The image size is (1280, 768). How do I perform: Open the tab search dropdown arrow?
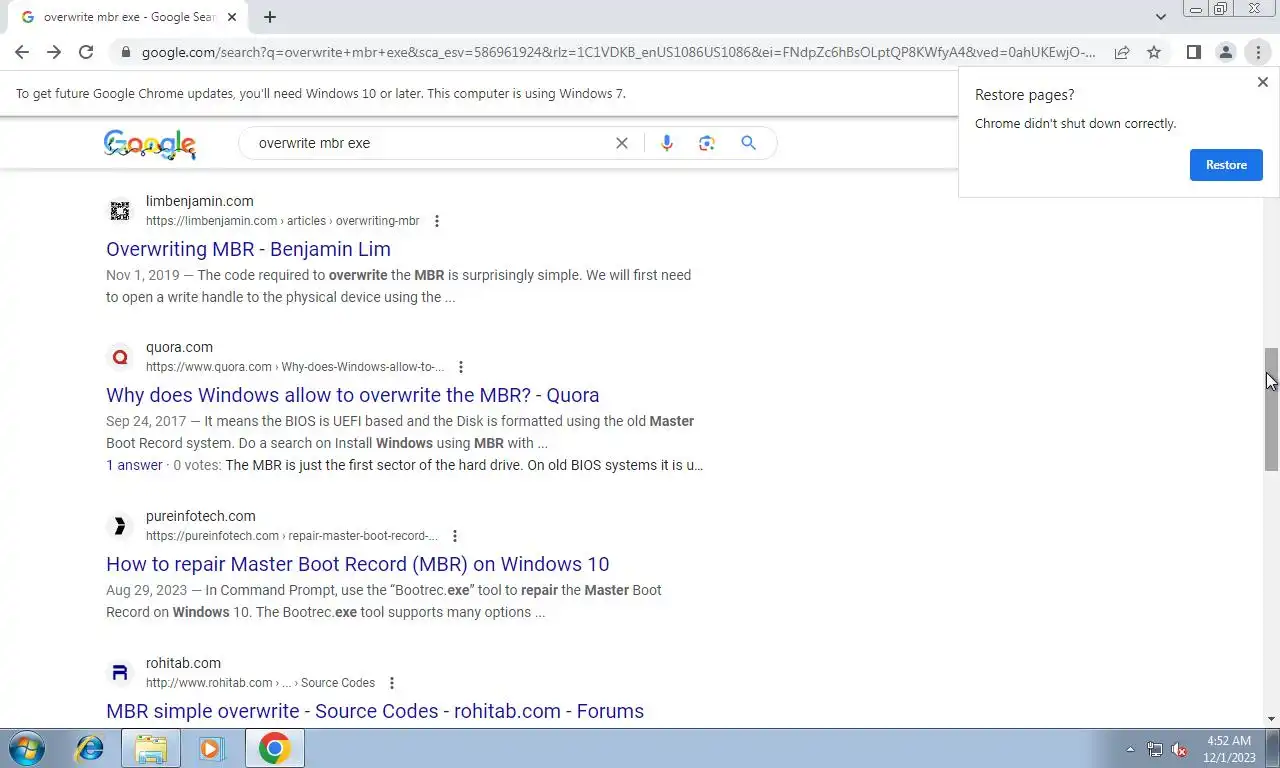(1160, 17)
